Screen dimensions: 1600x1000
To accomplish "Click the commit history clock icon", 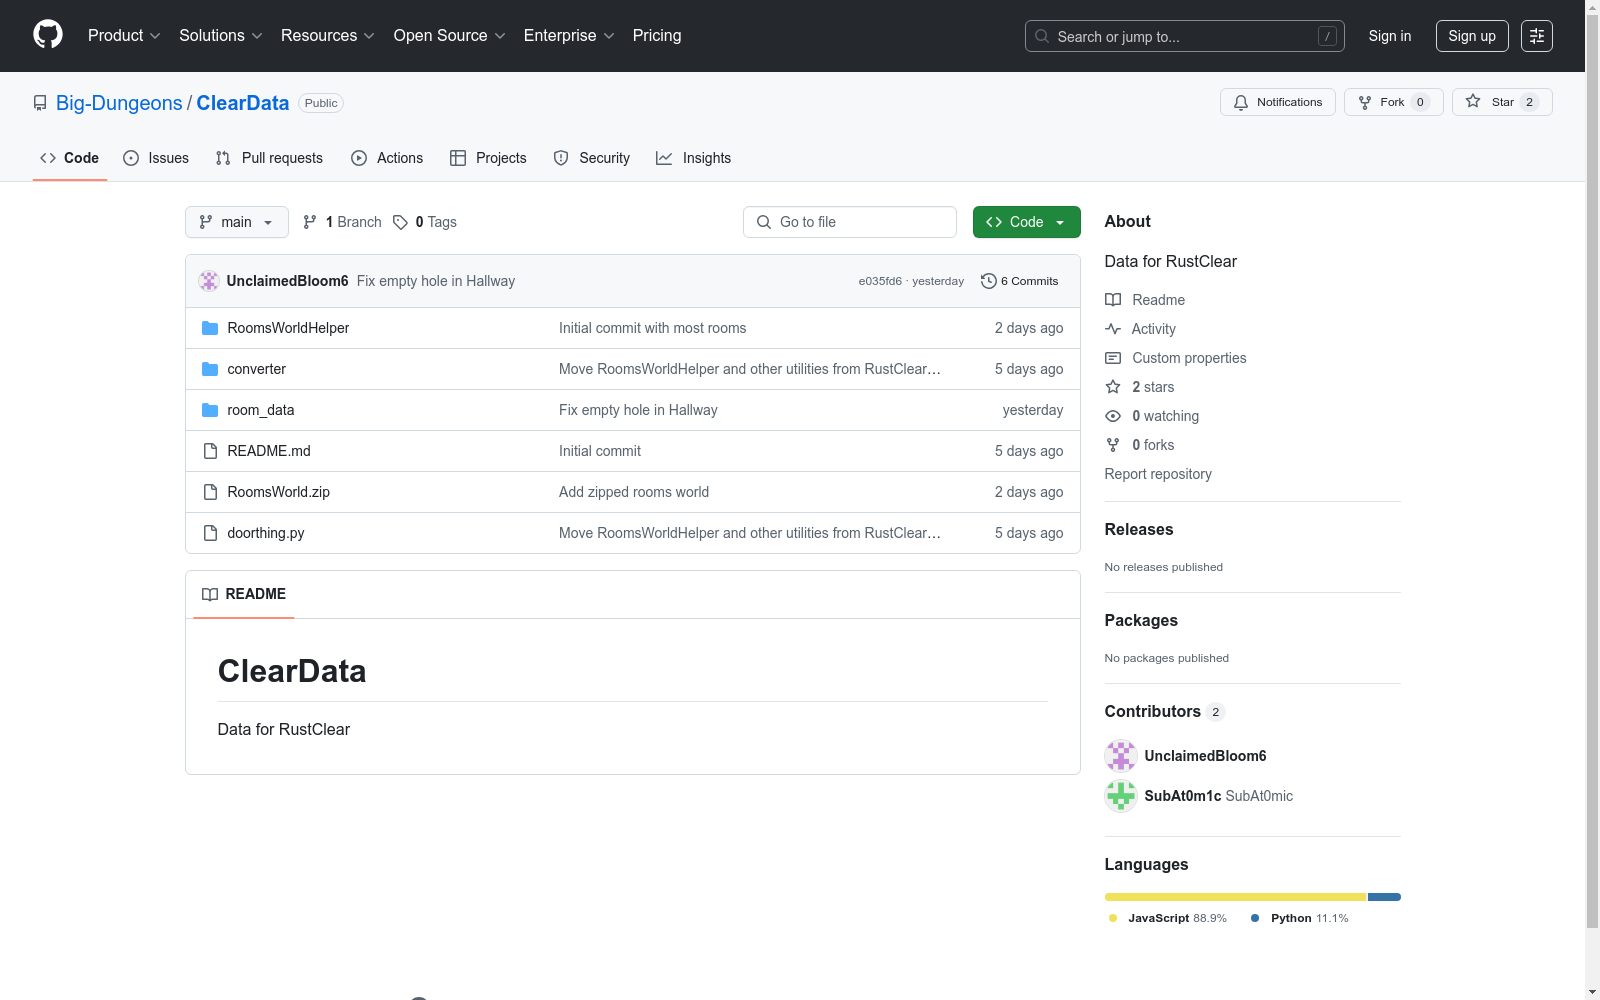I will 989,281.
